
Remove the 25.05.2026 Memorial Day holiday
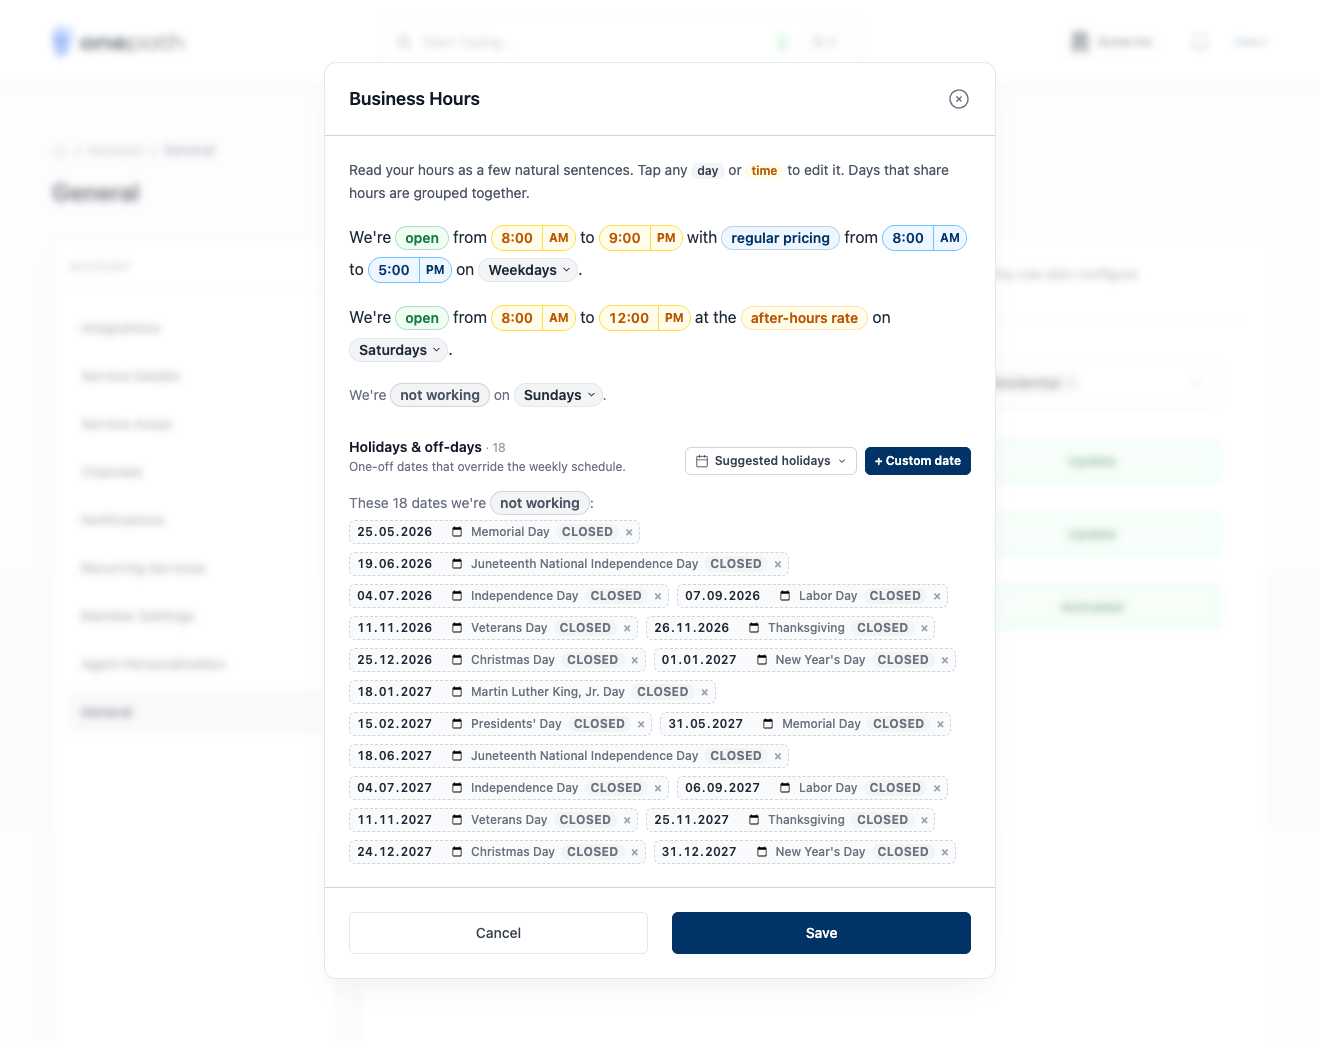(629, 533)
